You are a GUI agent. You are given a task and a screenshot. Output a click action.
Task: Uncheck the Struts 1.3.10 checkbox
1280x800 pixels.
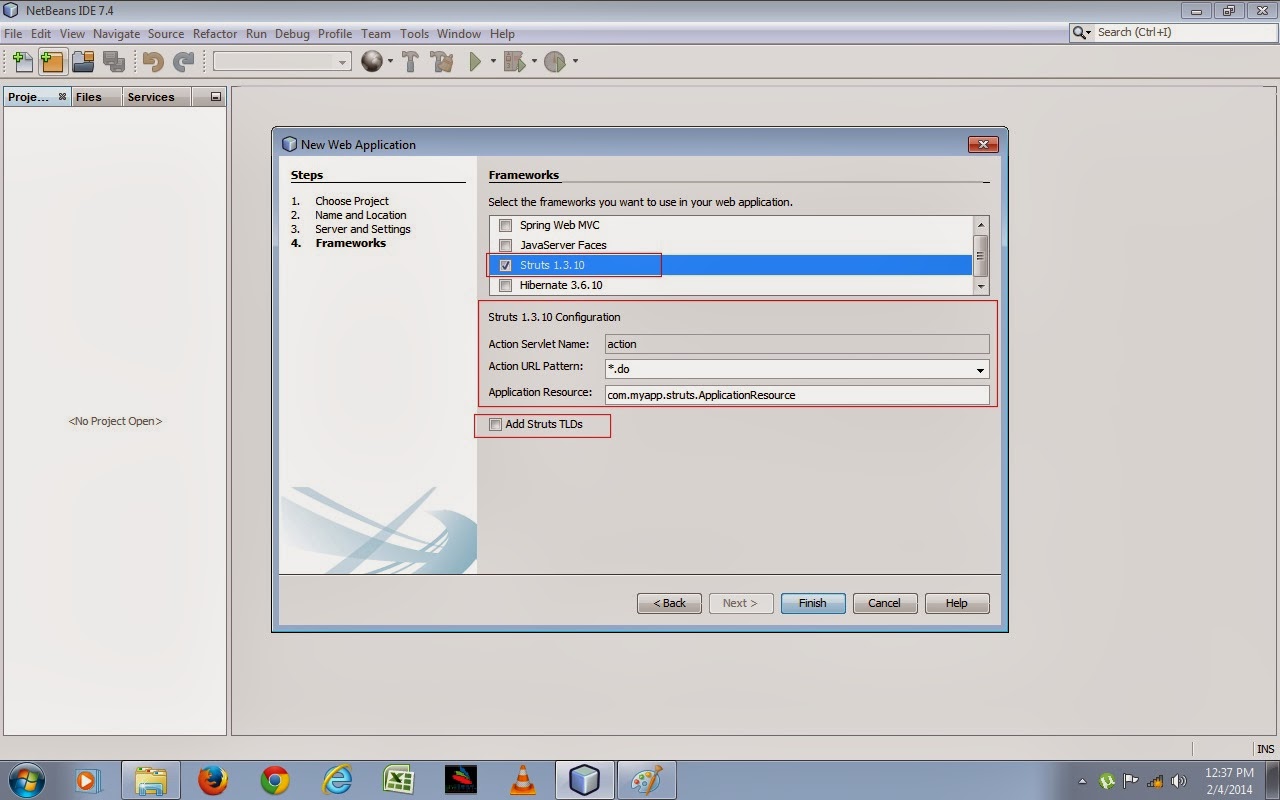[x=505, y=265]
